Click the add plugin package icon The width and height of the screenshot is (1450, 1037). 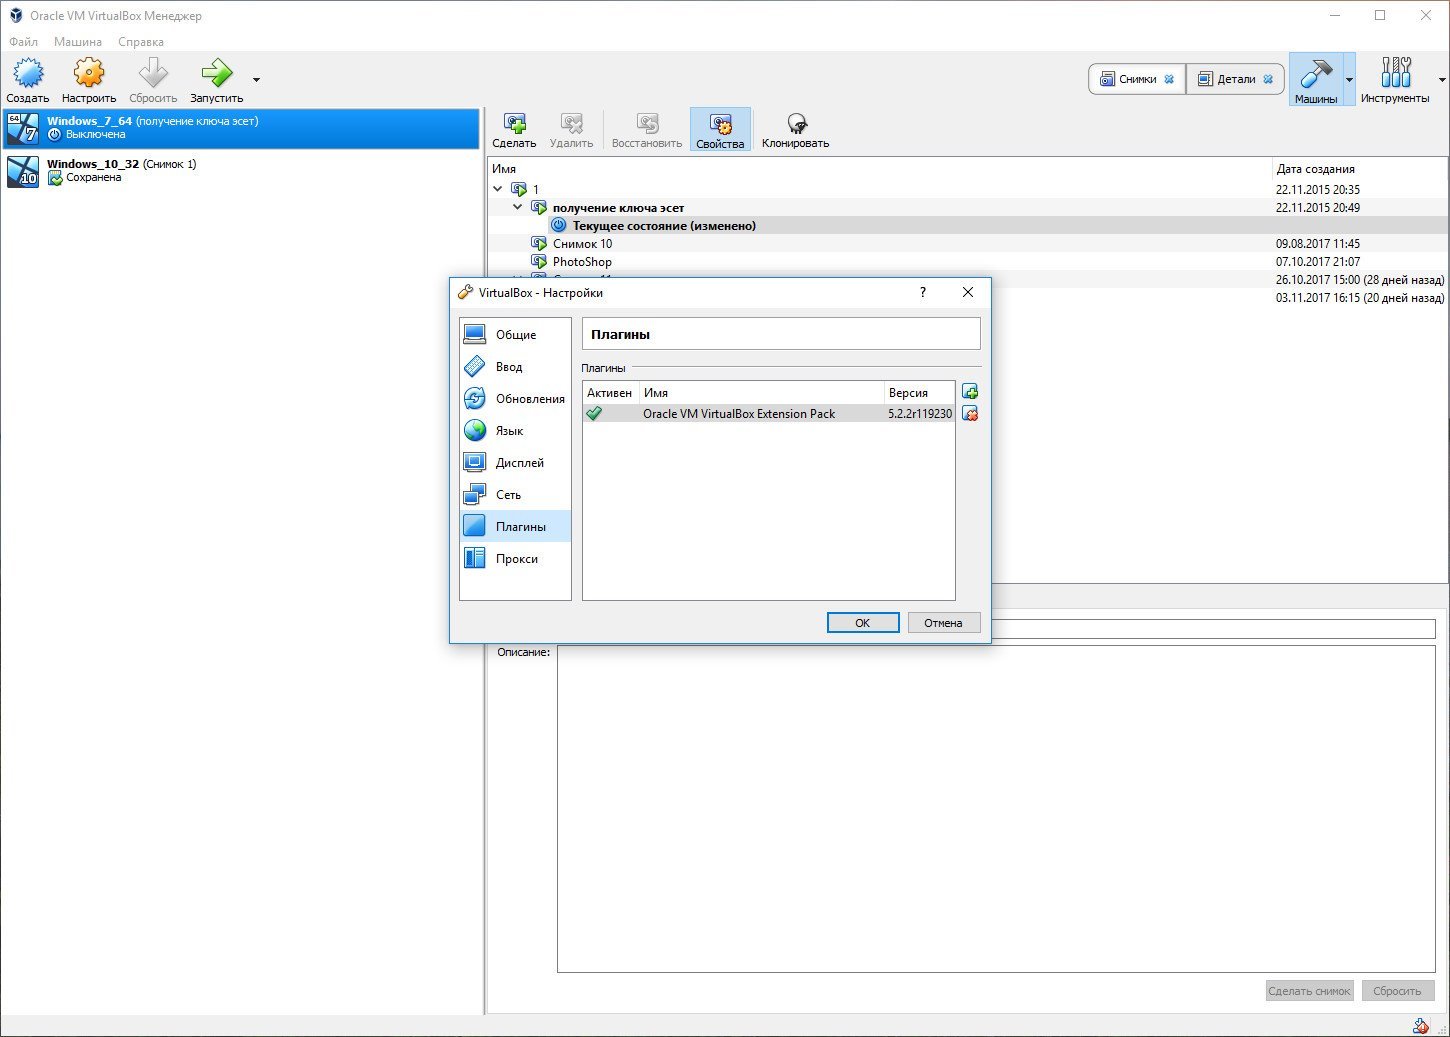coord(970,391)
